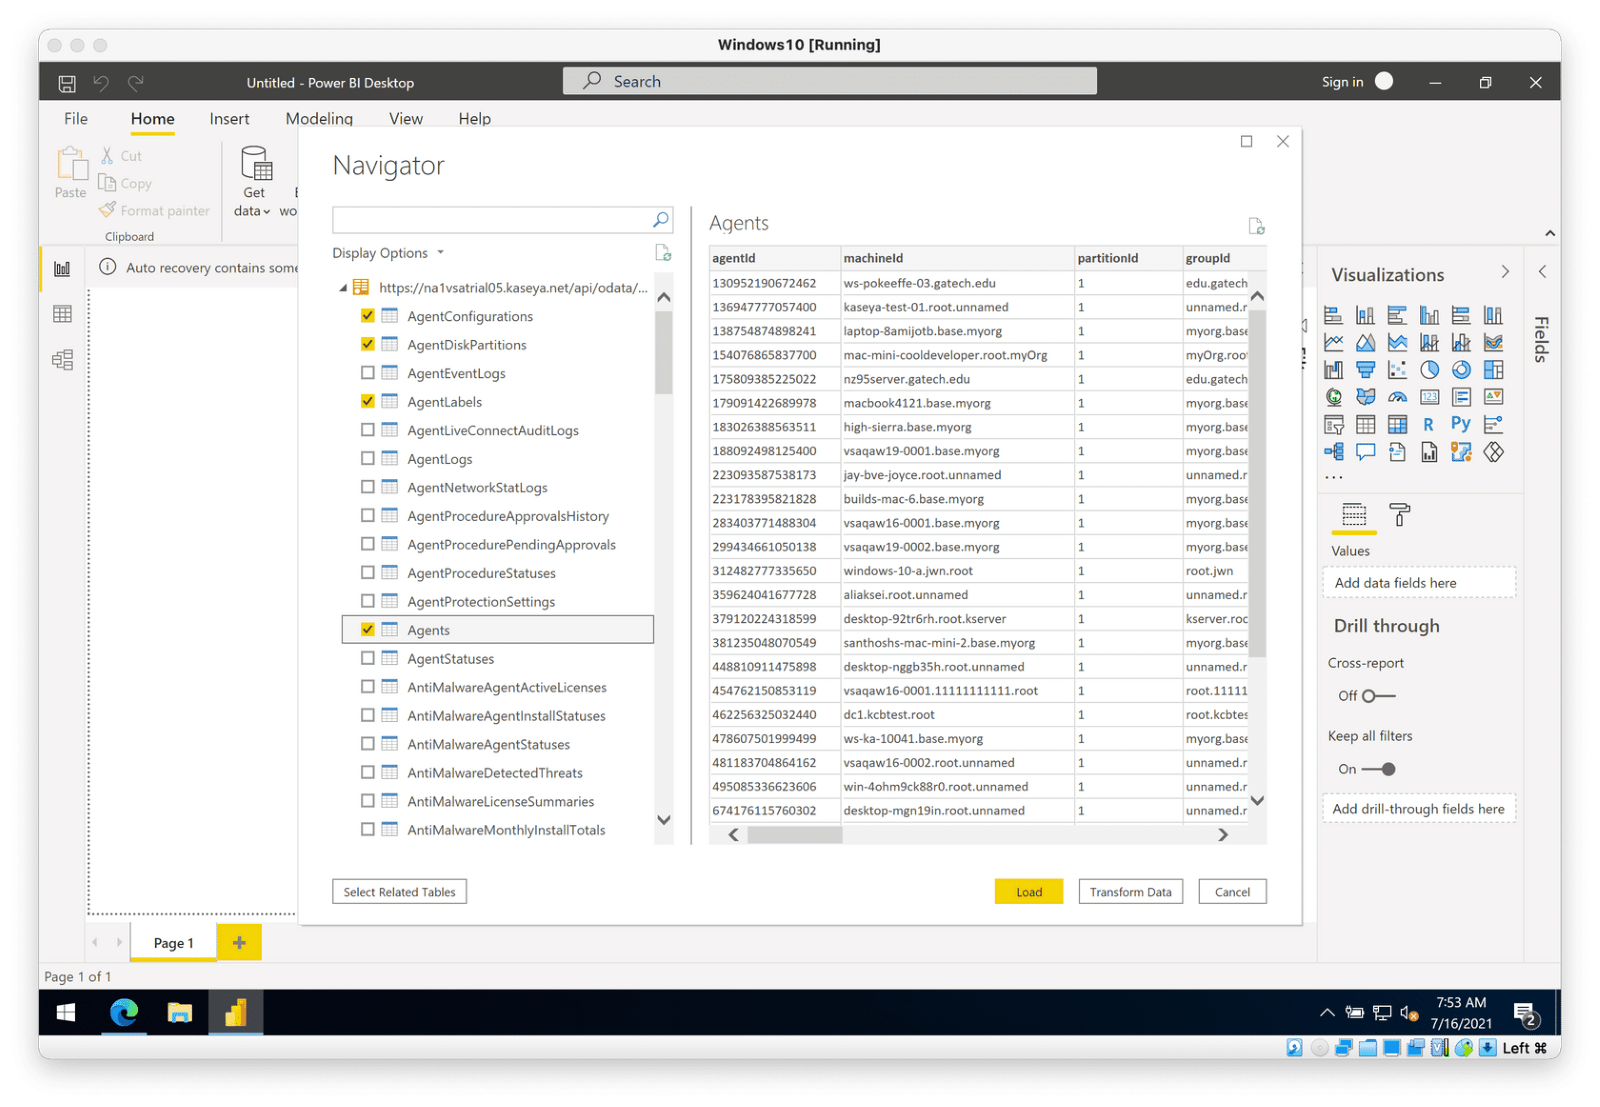Check the AntiMalwareDetectedThreats table
This screenshot has width=1600, height=1107.
click(x=368, y=772)
